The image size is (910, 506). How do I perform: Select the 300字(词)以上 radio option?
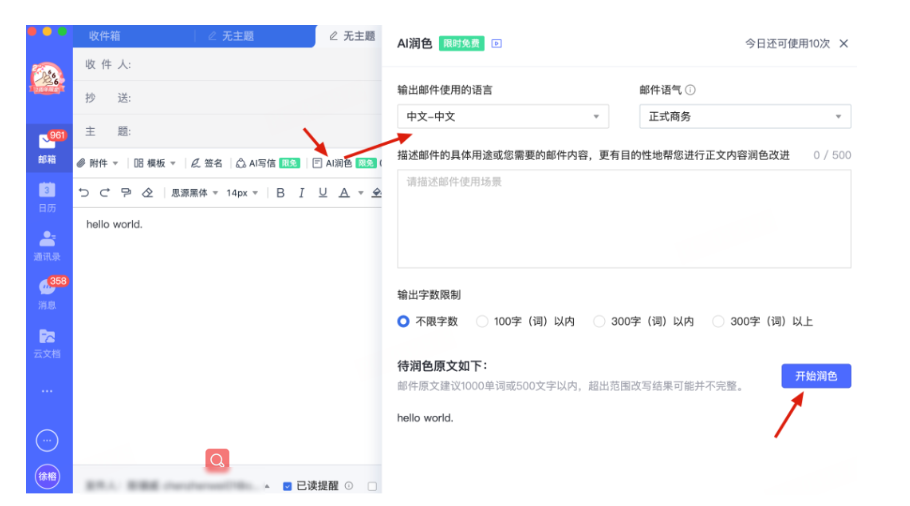[x=718, y=321]
